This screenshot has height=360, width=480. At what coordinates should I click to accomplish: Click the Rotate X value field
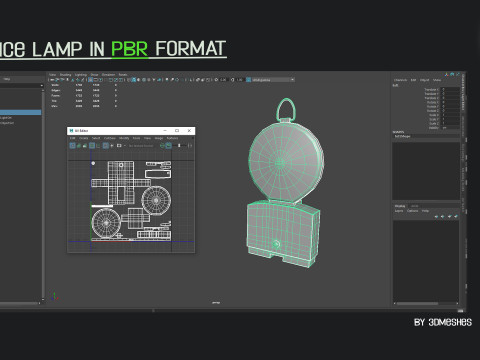pos(450,102)
